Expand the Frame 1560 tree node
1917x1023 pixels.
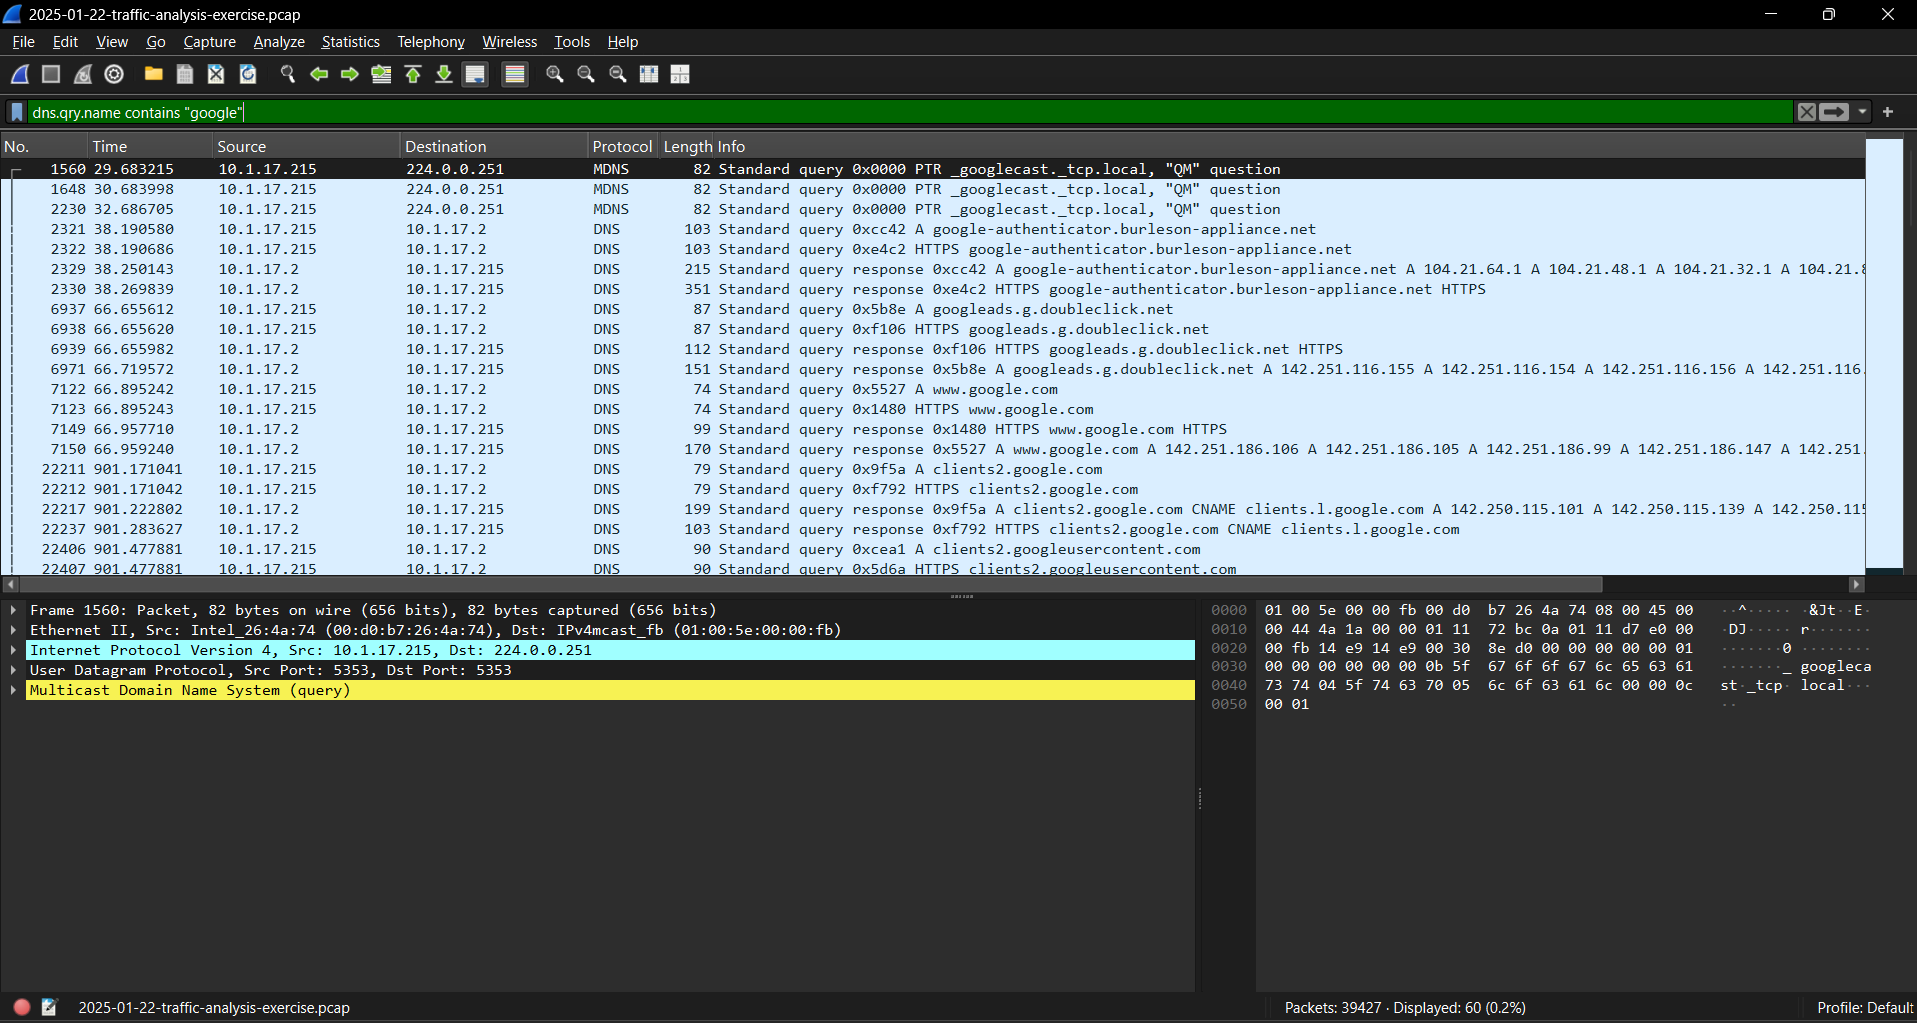pyautogui.click(x=13, y=610)
